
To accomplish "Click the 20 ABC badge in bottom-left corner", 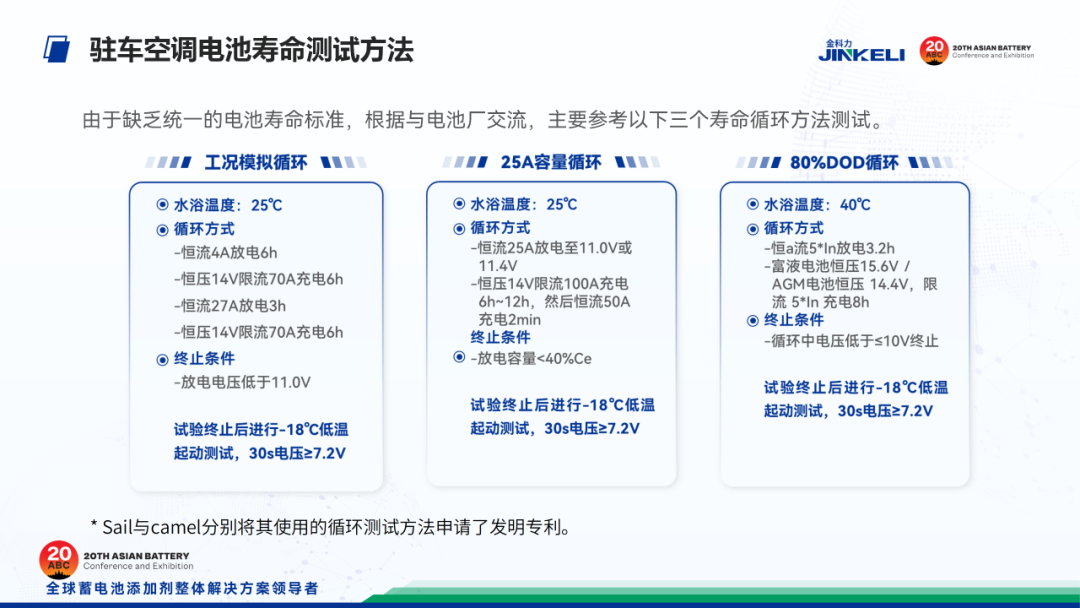I will [x=59, y=560].
